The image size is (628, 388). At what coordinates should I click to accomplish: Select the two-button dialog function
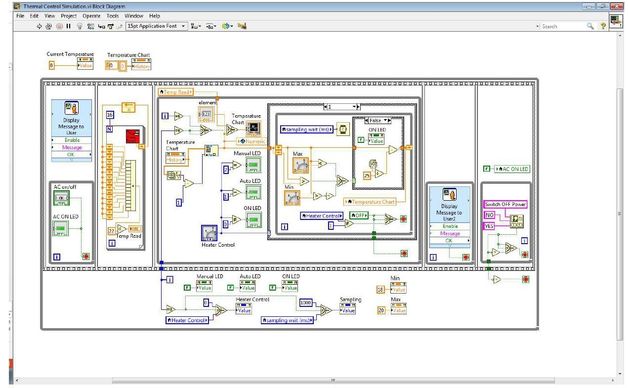516,221
